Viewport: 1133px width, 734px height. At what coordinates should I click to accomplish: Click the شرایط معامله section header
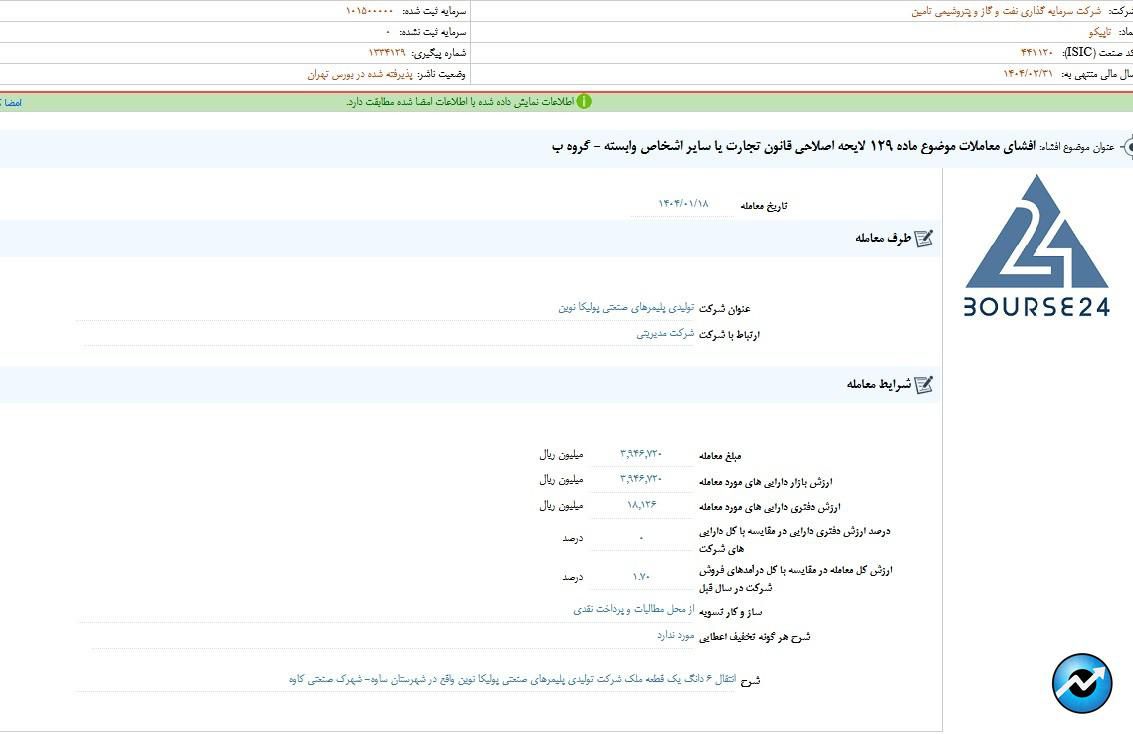[x=879, y=384]
